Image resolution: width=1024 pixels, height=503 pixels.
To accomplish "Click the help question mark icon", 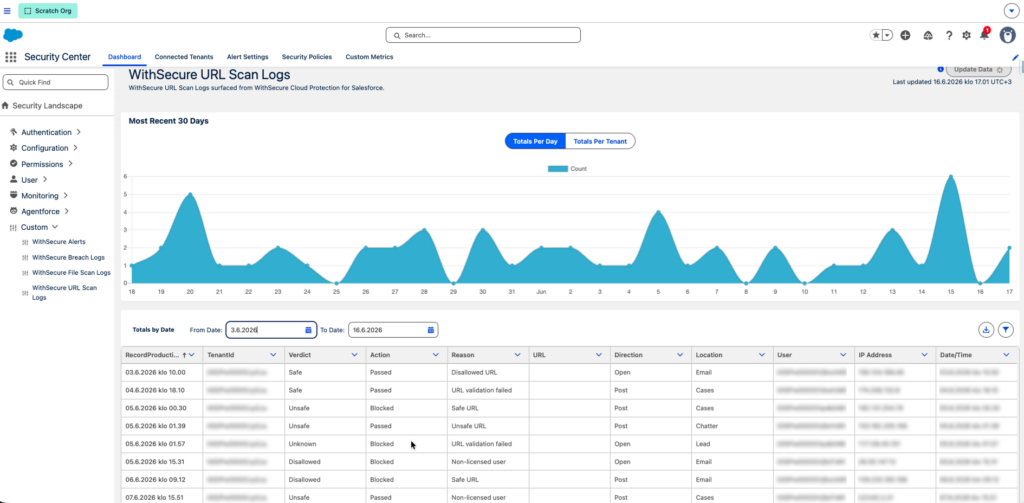I will 949,35.
